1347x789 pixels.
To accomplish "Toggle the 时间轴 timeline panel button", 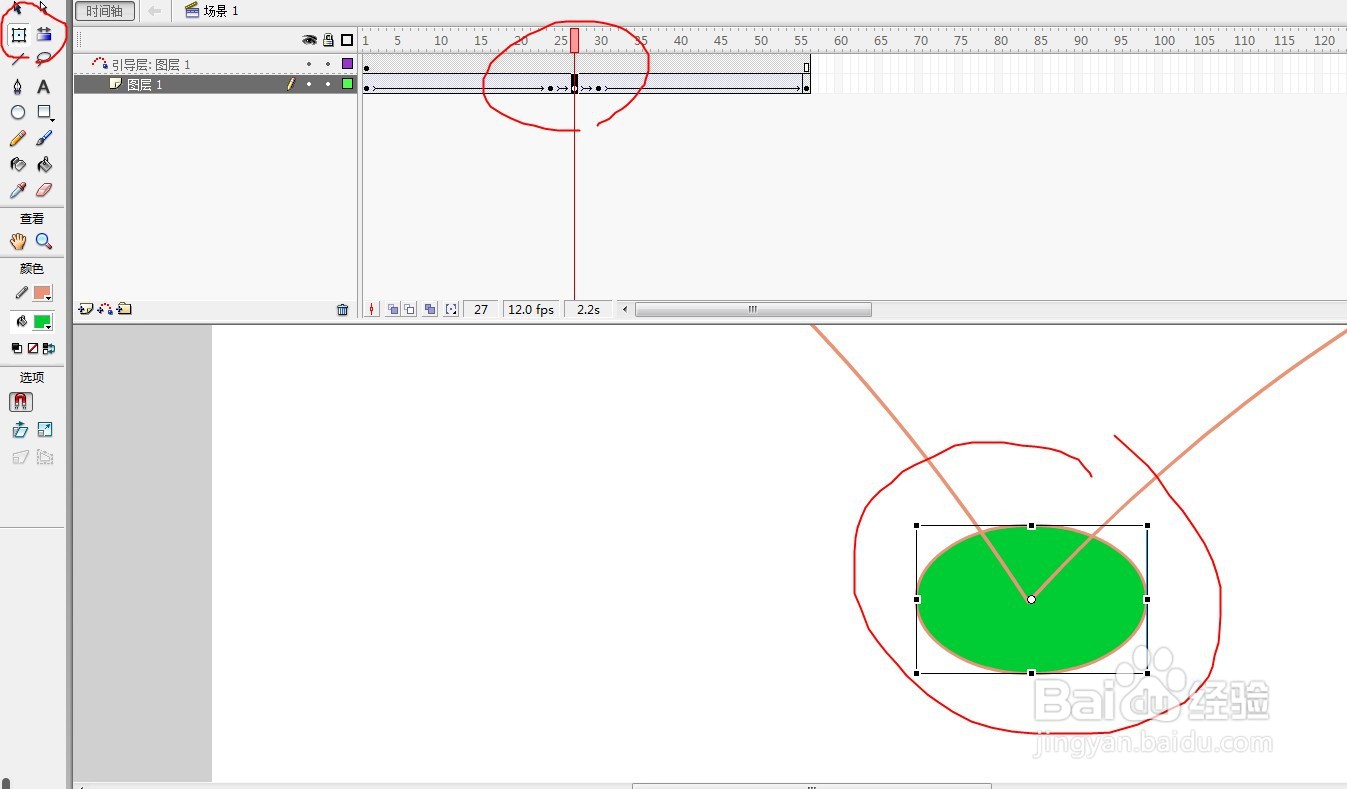I will 105,11.
